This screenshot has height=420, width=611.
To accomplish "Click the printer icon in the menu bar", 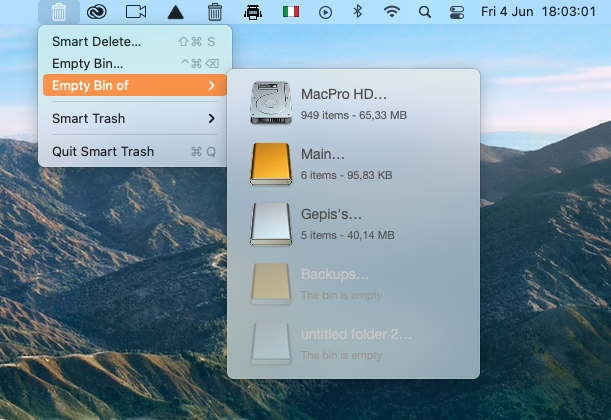I will click(253, 12).
